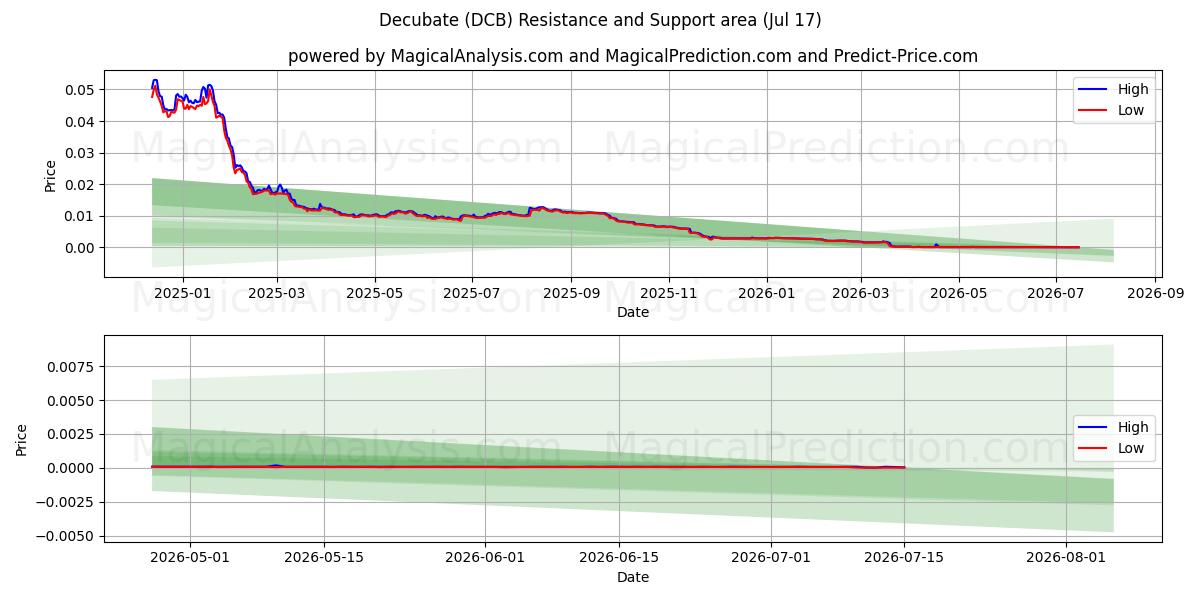Click the '2026-07-15' x-axis tick label
Viewport: 1200px width, 600px height.
(x=905, y=558)
